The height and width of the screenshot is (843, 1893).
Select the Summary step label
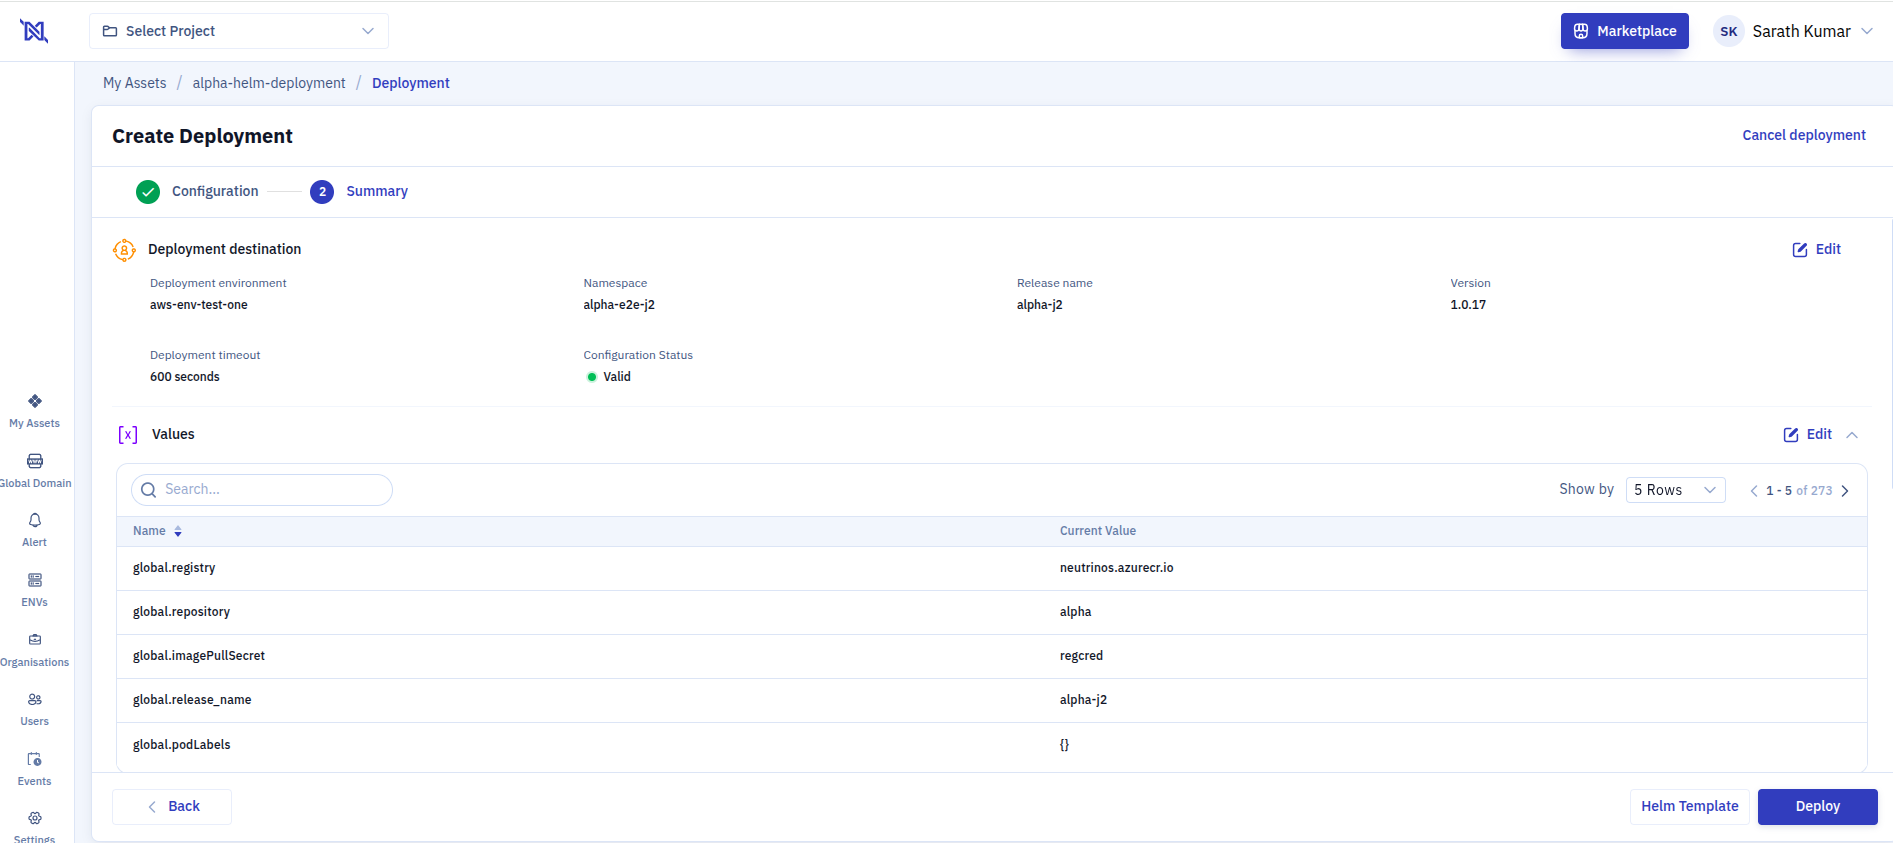point(377,191)
